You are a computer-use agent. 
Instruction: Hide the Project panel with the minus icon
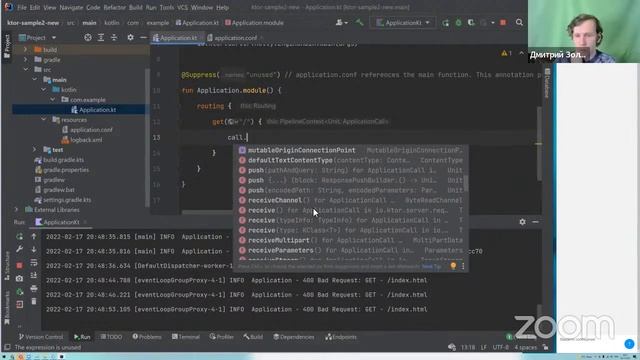coord(143,38)
